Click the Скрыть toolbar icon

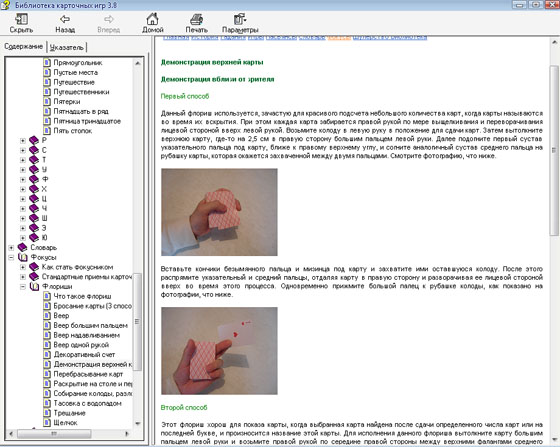pos(21,23)
